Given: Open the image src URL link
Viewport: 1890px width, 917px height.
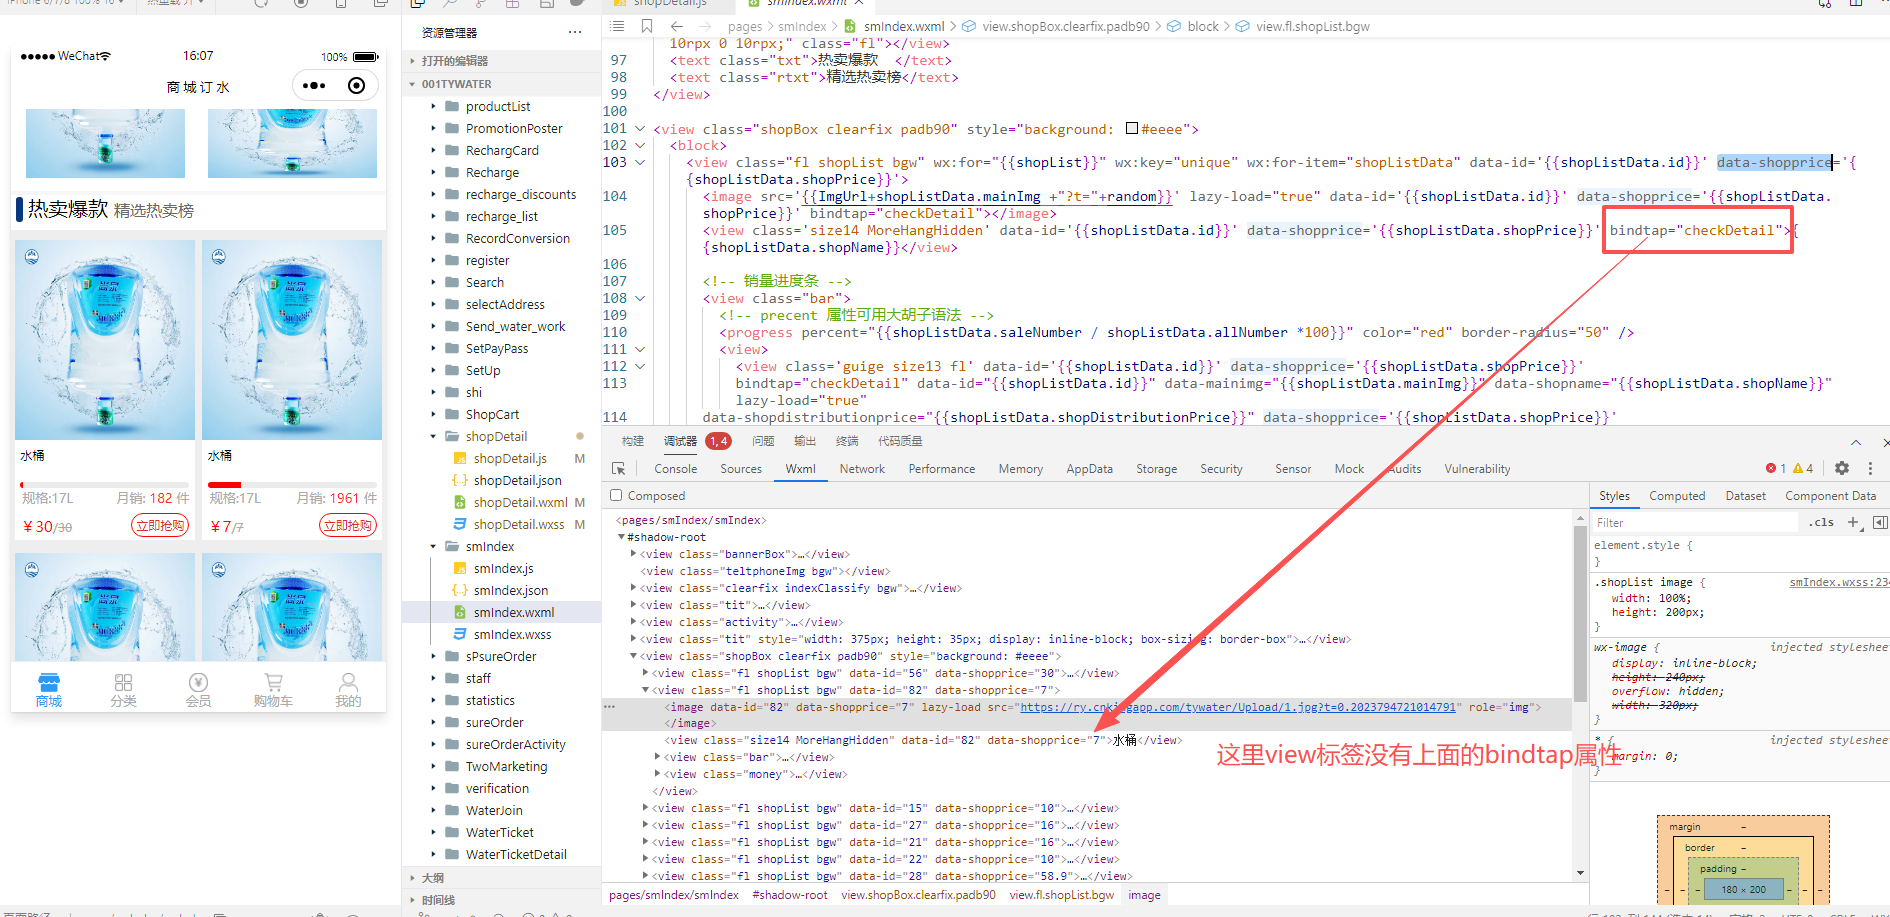Looking at the screenshot, I should (1238, 707).
